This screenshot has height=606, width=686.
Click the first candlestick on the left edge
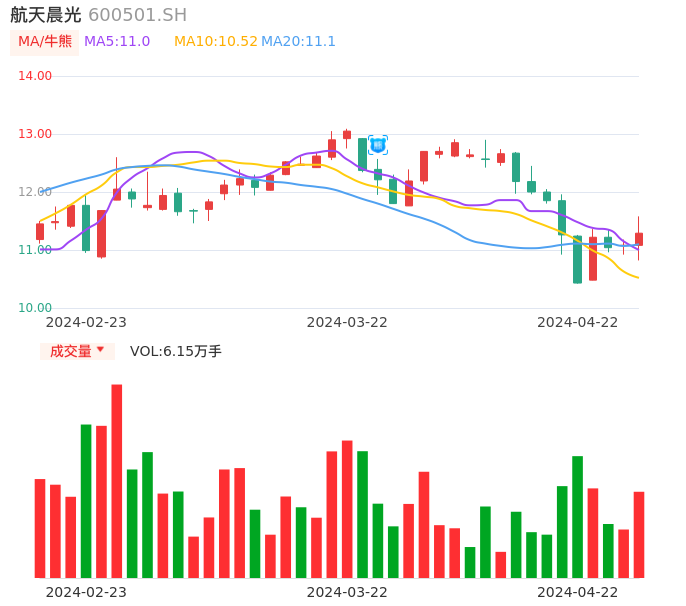coord(40,231)
